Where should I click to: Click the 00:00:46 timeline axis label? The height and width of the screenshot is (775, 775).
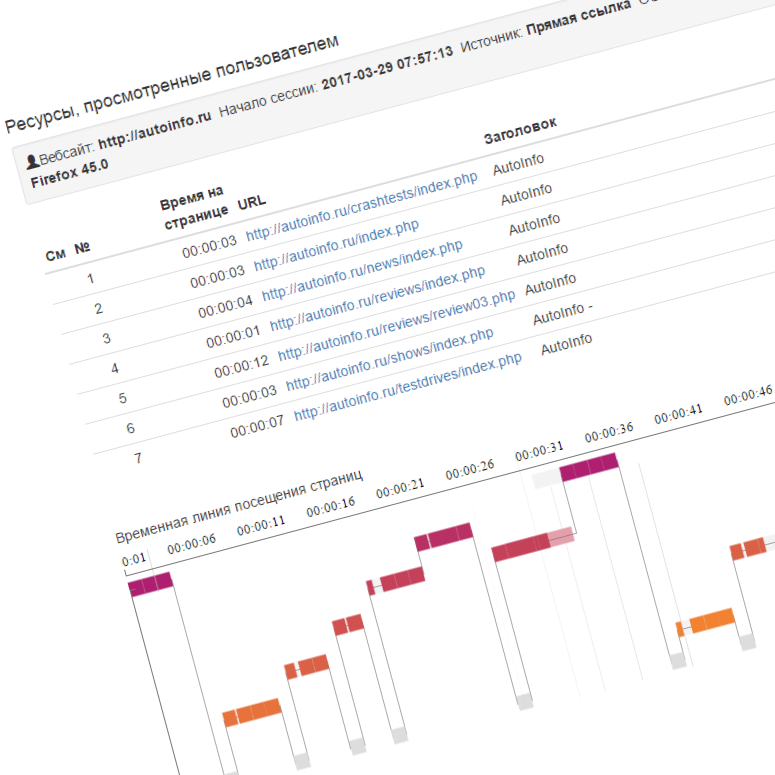click(748, 395)
